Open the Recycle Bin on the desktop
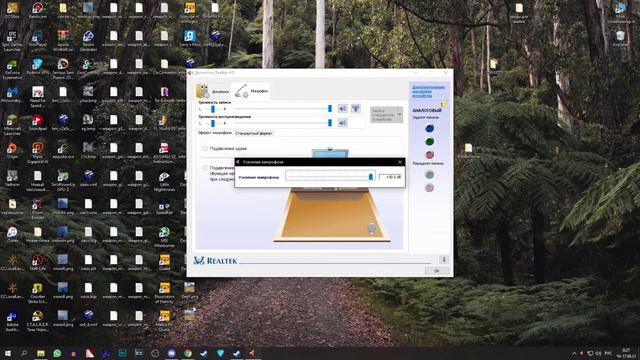 tap(620, 38)
